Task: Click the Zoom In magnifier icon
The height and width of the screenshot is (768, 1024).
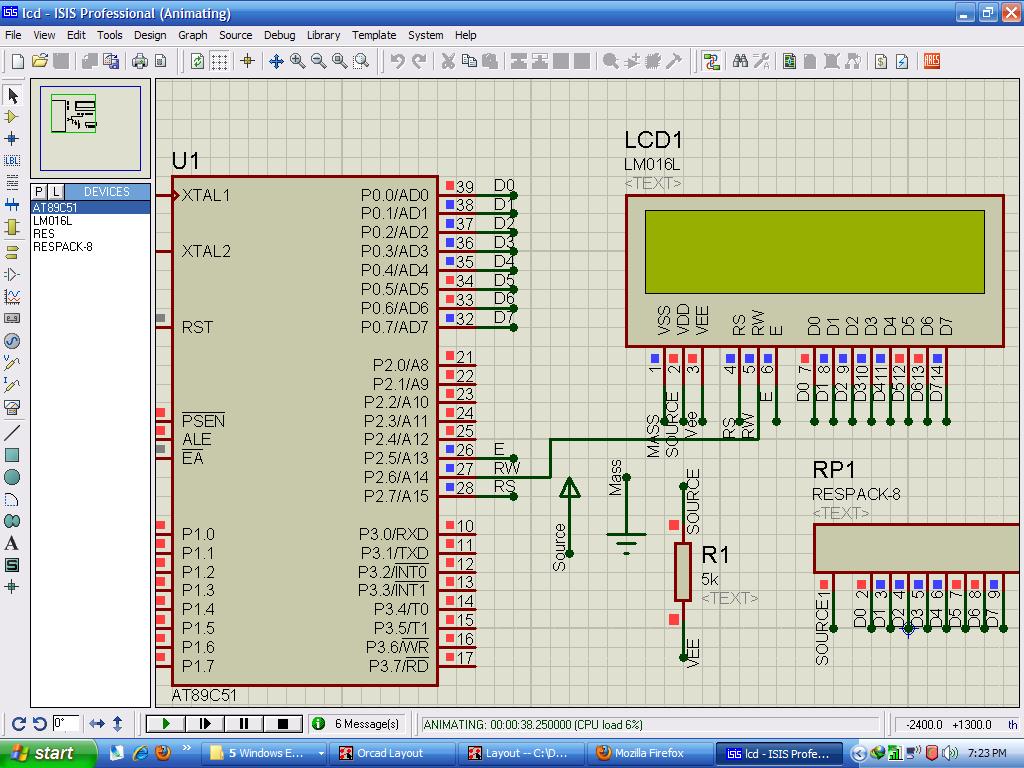Action: point(298,61)
